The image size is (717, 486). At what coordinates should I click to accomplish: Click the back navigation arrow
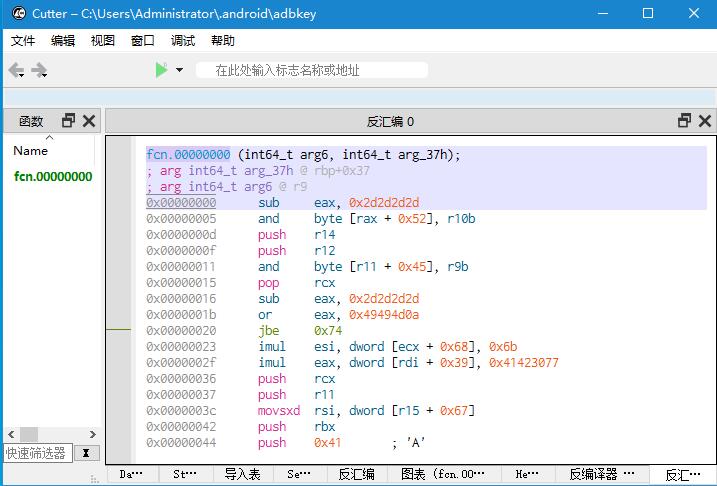(17, 70)
